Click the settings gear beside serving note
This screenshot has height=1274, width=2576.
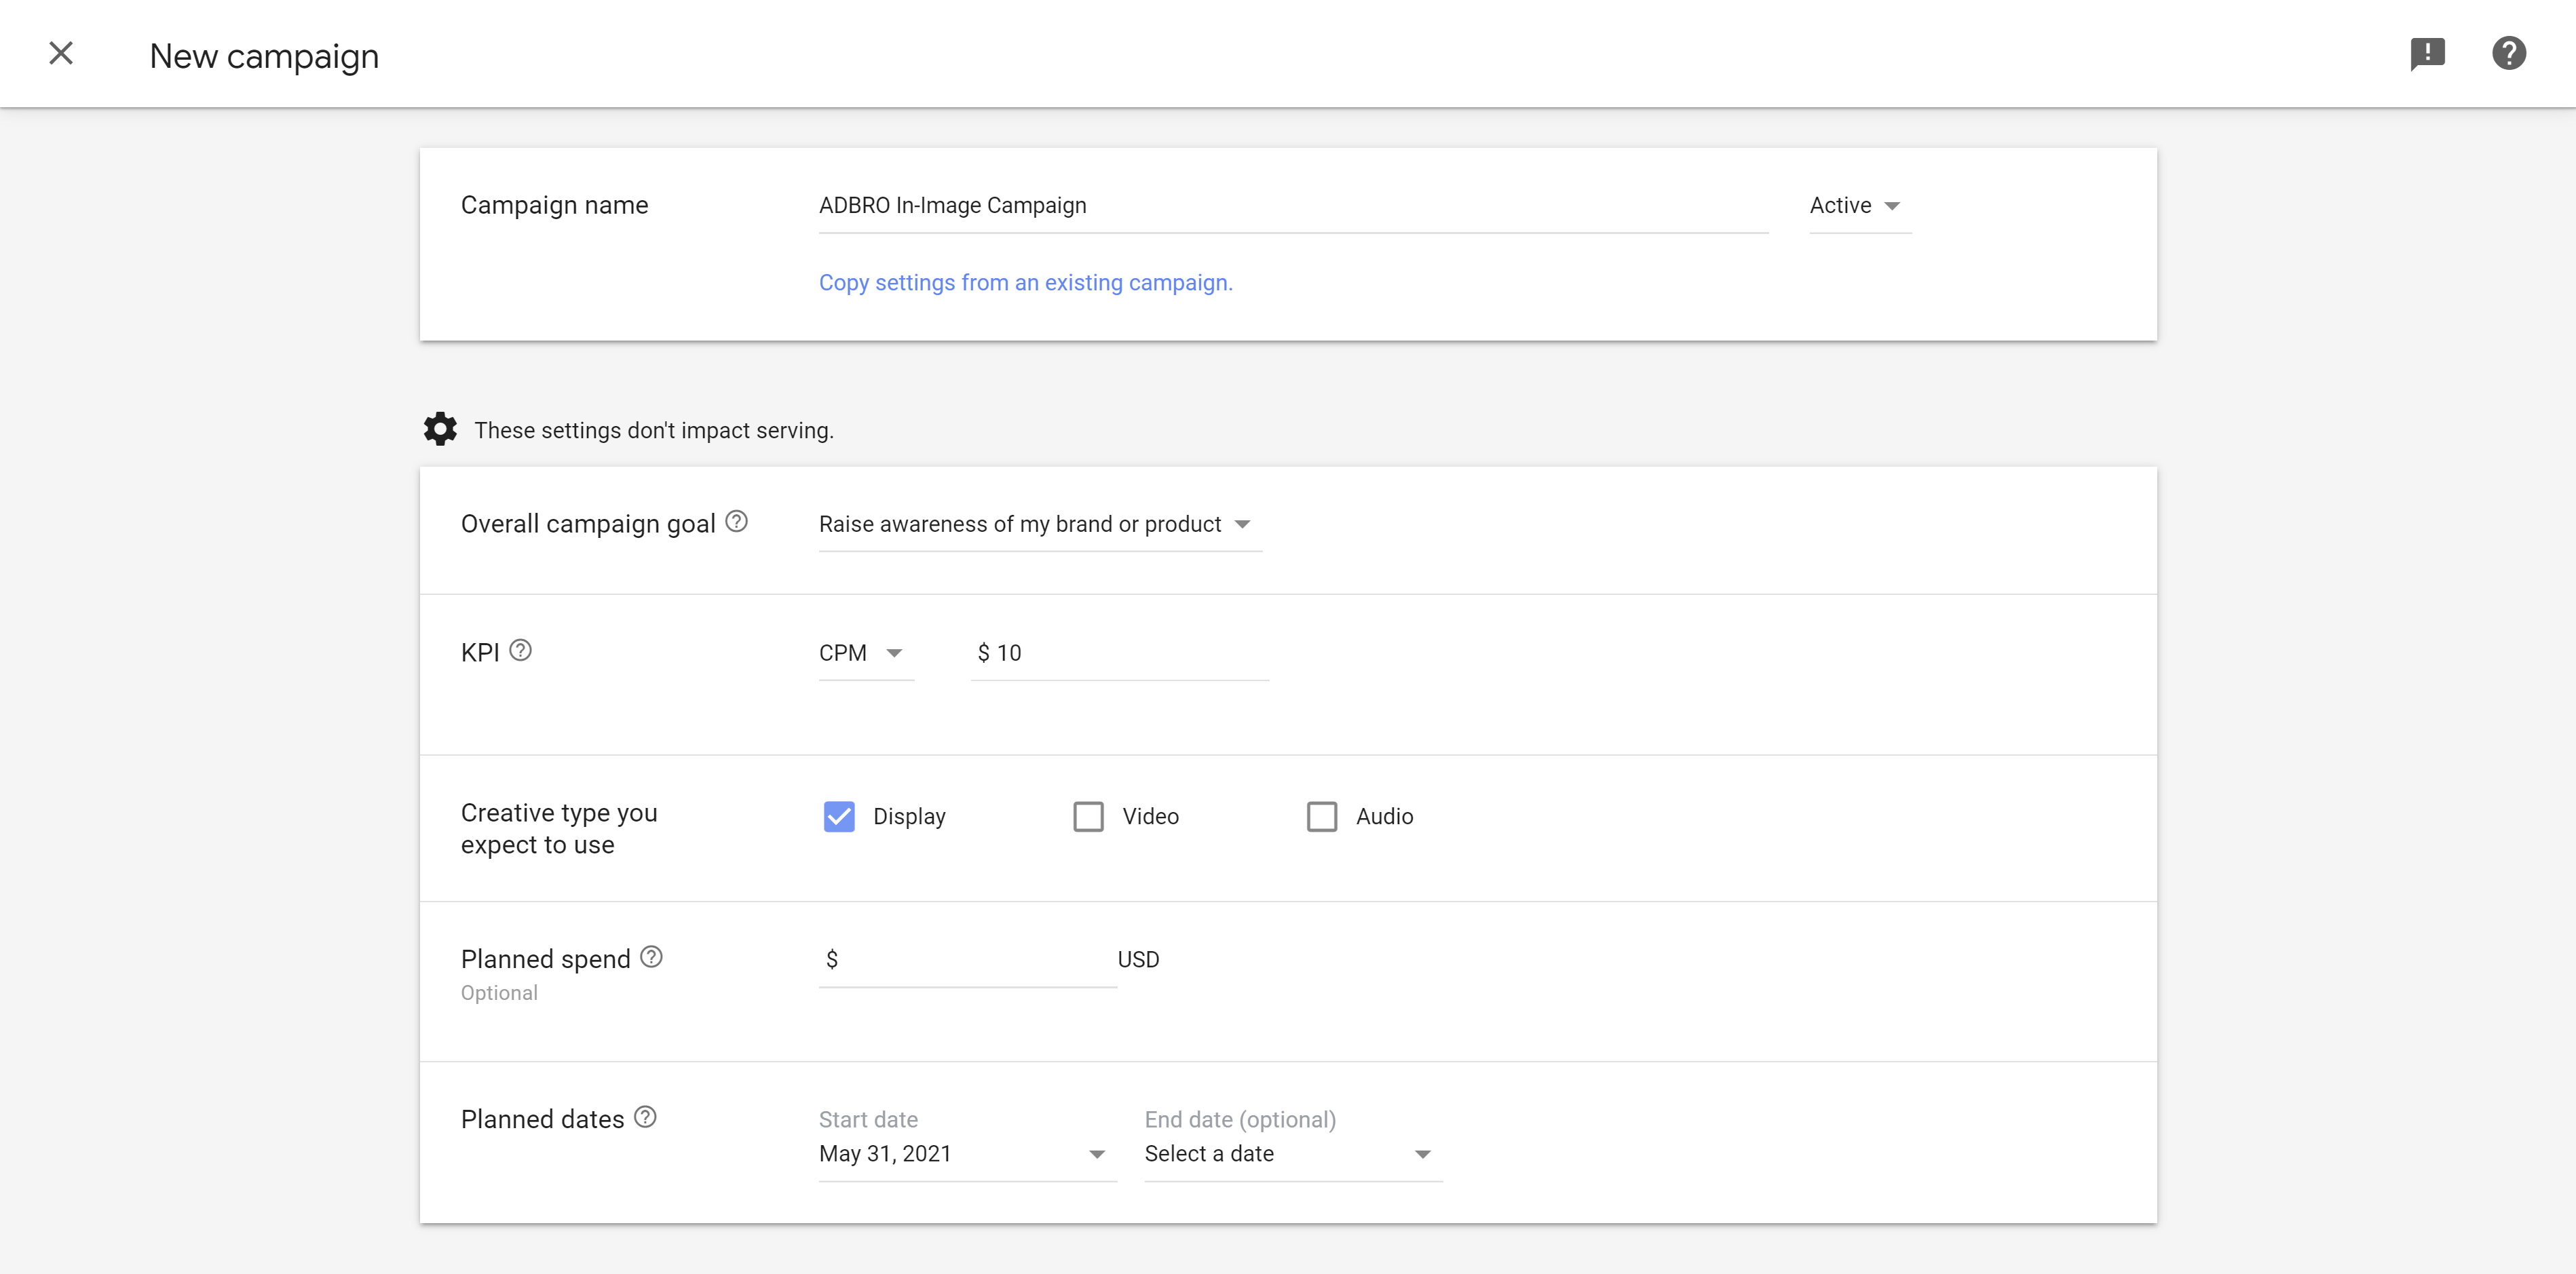coord(440,429)
